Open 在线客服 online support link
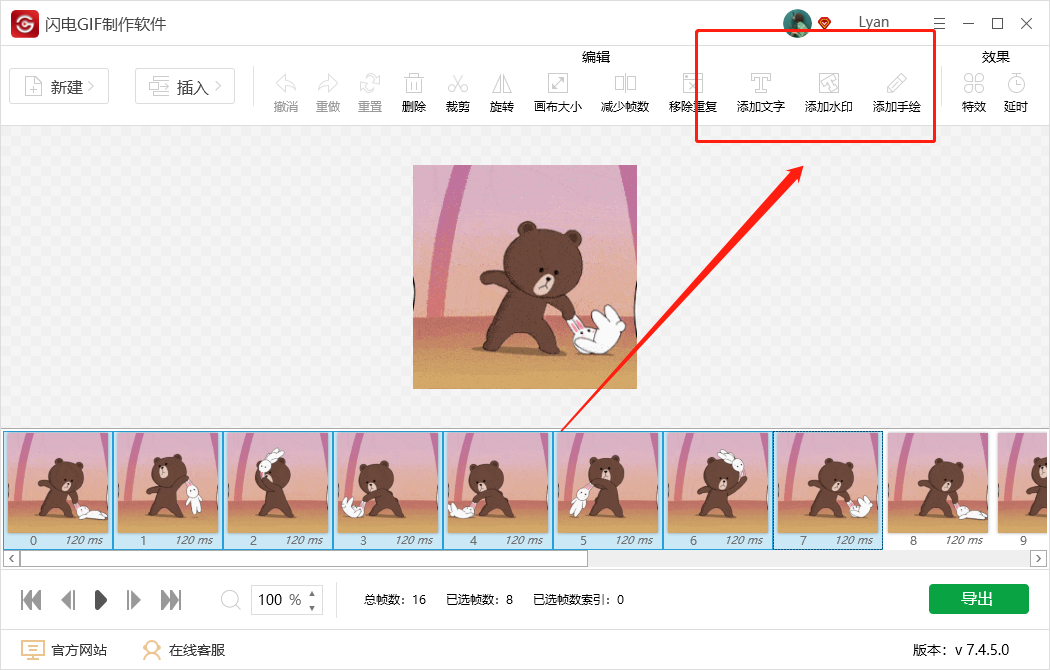 [184, 650]
